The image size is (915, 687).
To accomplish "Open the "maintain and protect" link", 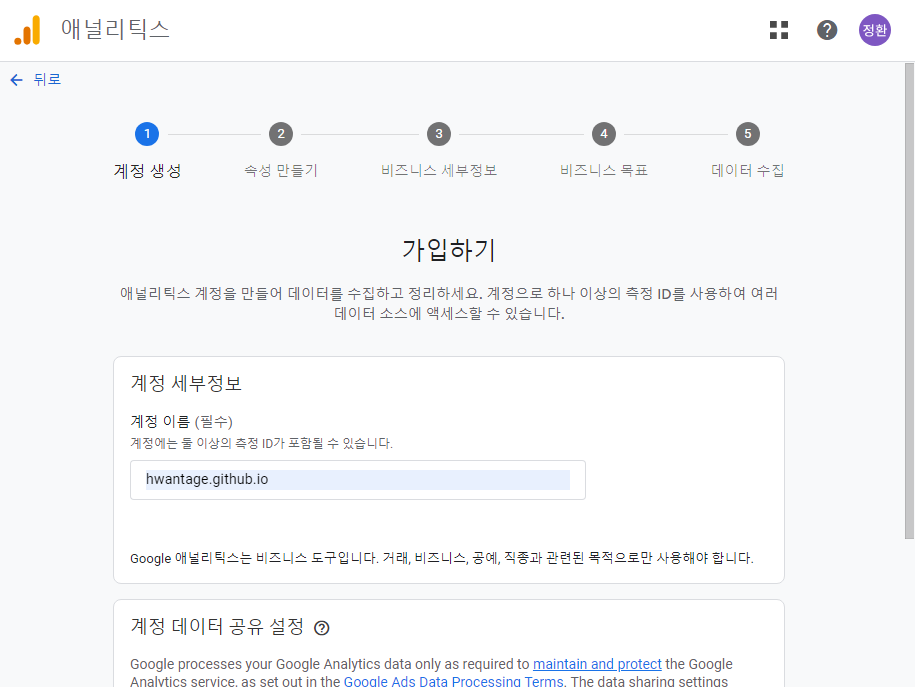I will (x=597, y=664).
